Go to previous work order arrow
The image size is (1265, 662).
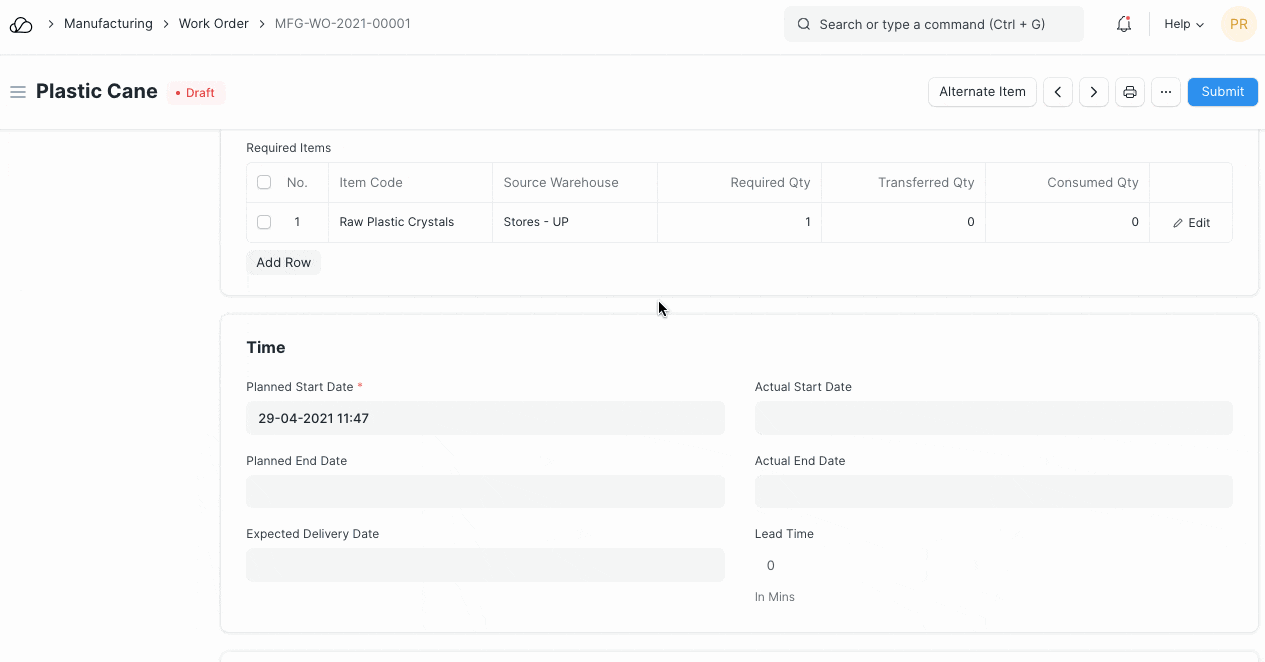[x=1058, y=92]
